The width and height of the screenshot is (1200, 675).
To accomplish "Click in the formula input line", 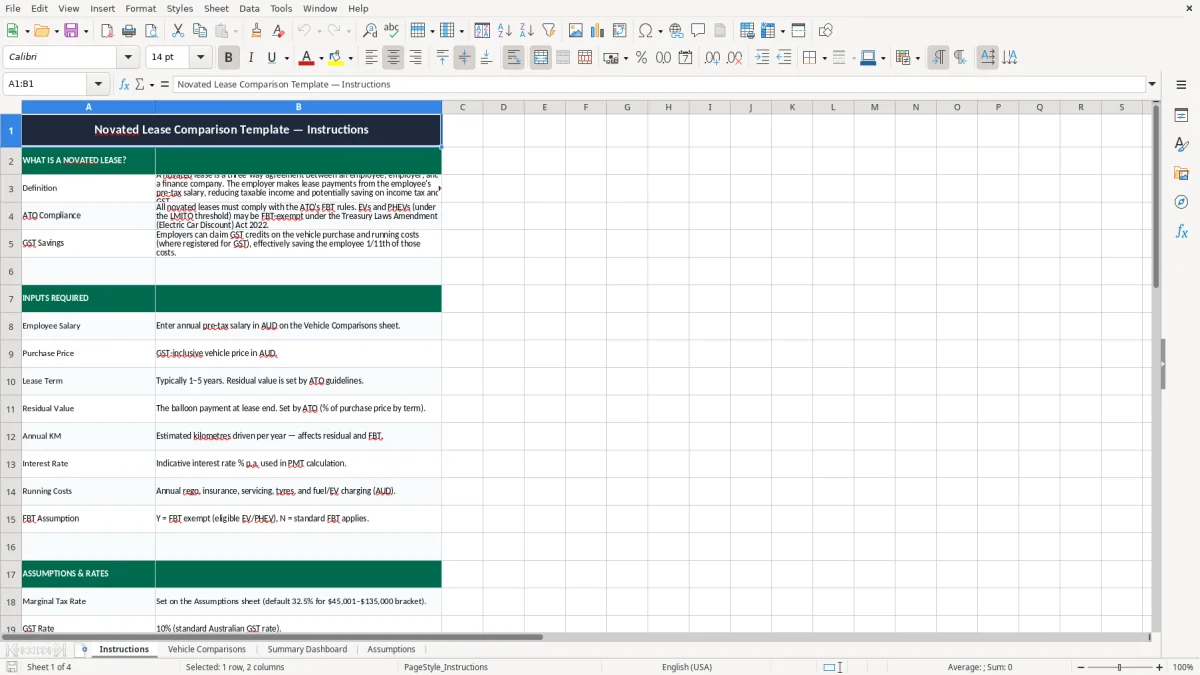I will (x=658, y=84).
